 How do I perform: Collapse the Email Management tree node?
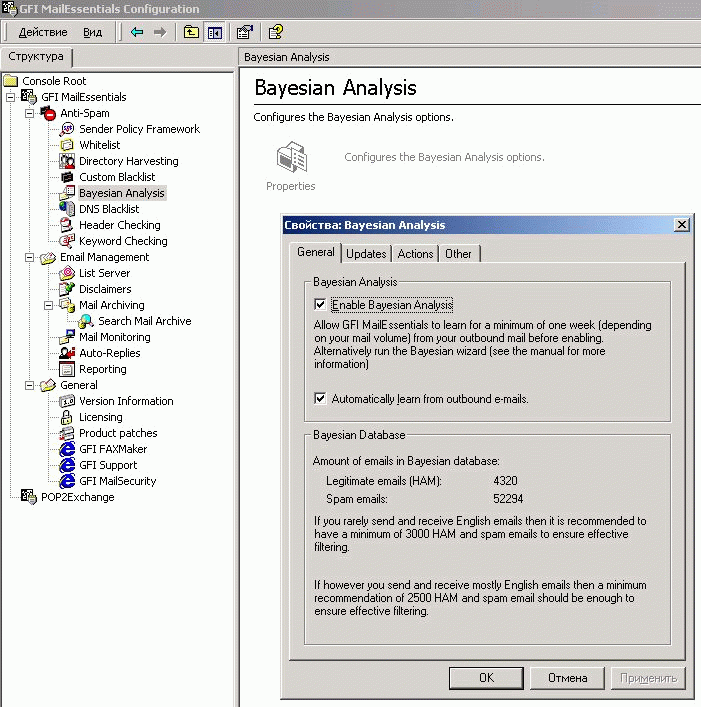[29, 257]
